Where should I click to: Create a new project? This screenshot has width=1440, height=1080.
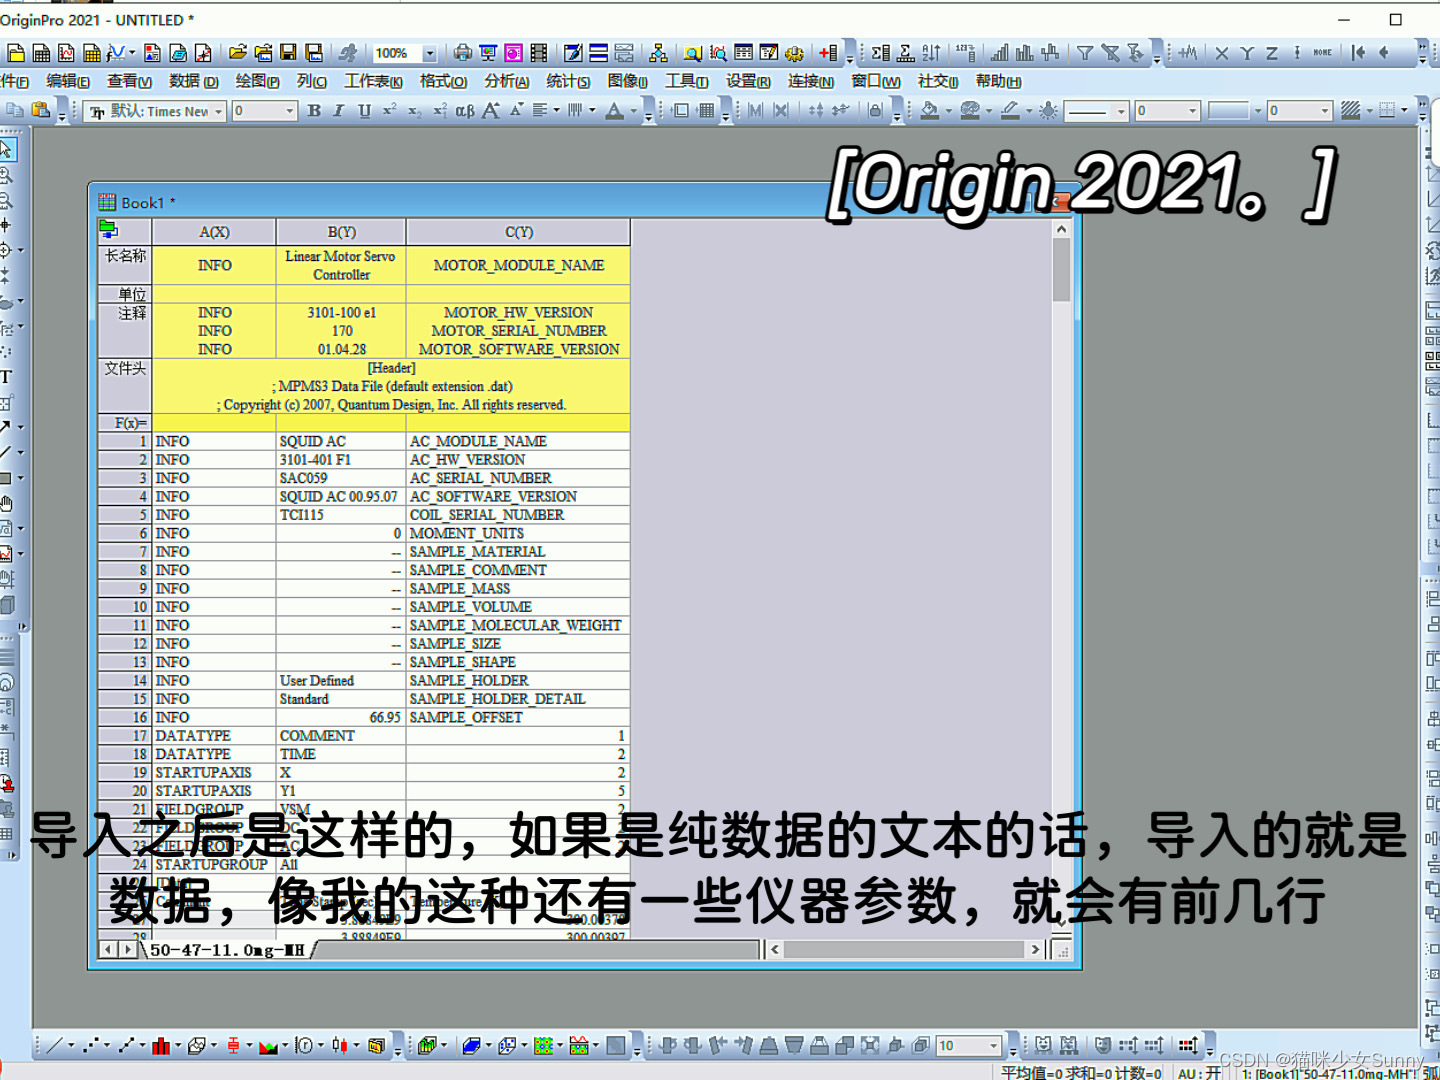click(15, 53)
